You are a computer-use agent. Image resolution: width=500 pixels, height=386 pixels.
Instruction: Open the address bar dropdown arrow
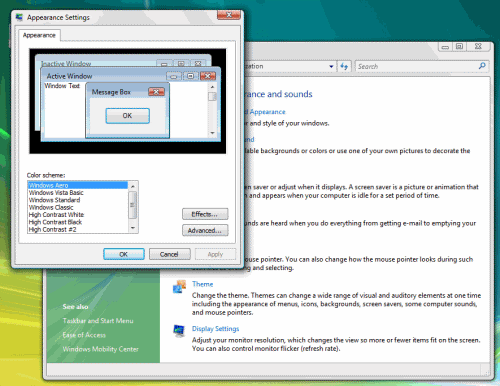(x=331, y=66)
